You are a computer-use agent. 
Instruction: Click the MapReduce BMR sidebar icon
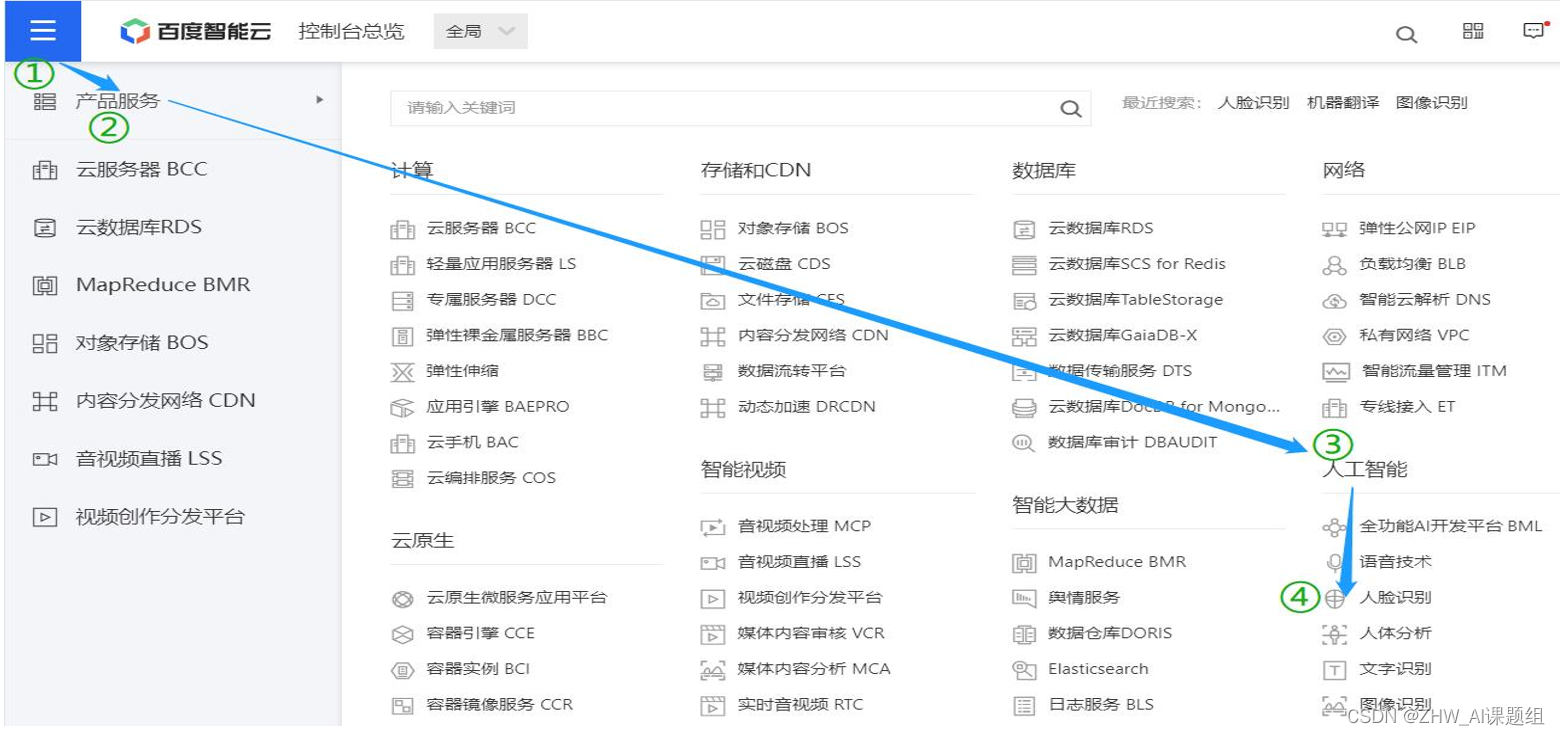tap(45, 286)
